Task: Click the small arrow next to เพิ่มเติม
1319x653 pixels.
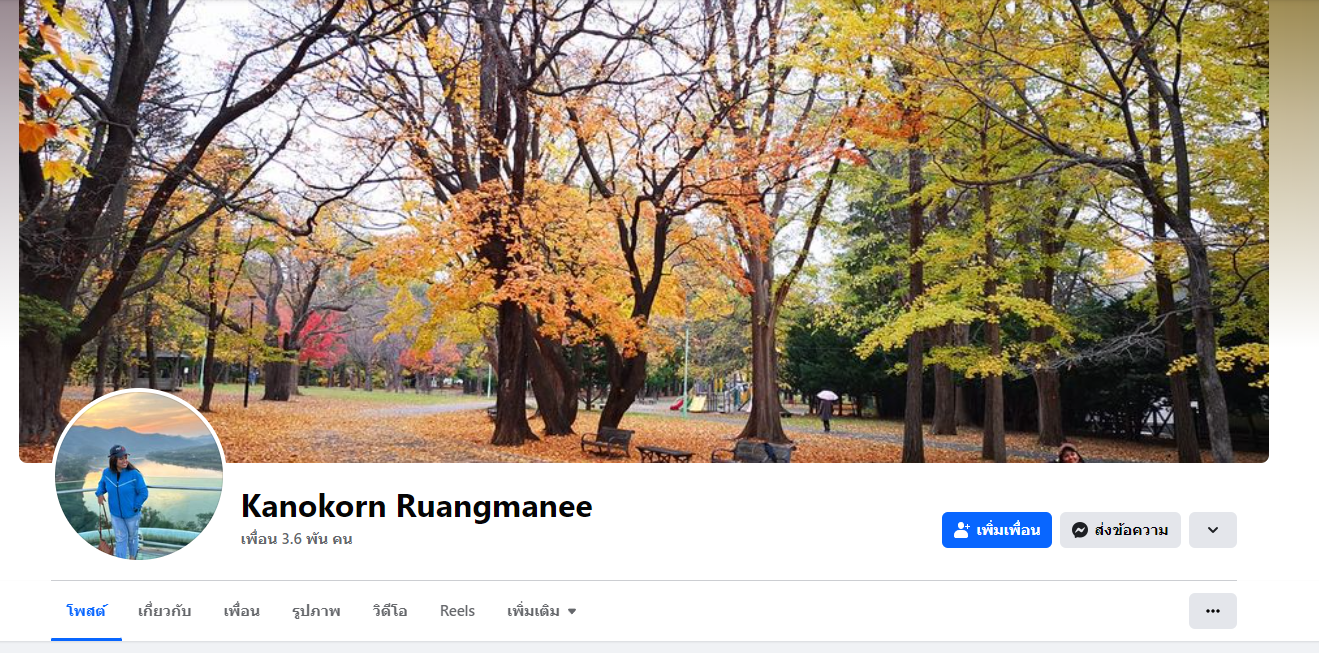Action: [572, 612]
